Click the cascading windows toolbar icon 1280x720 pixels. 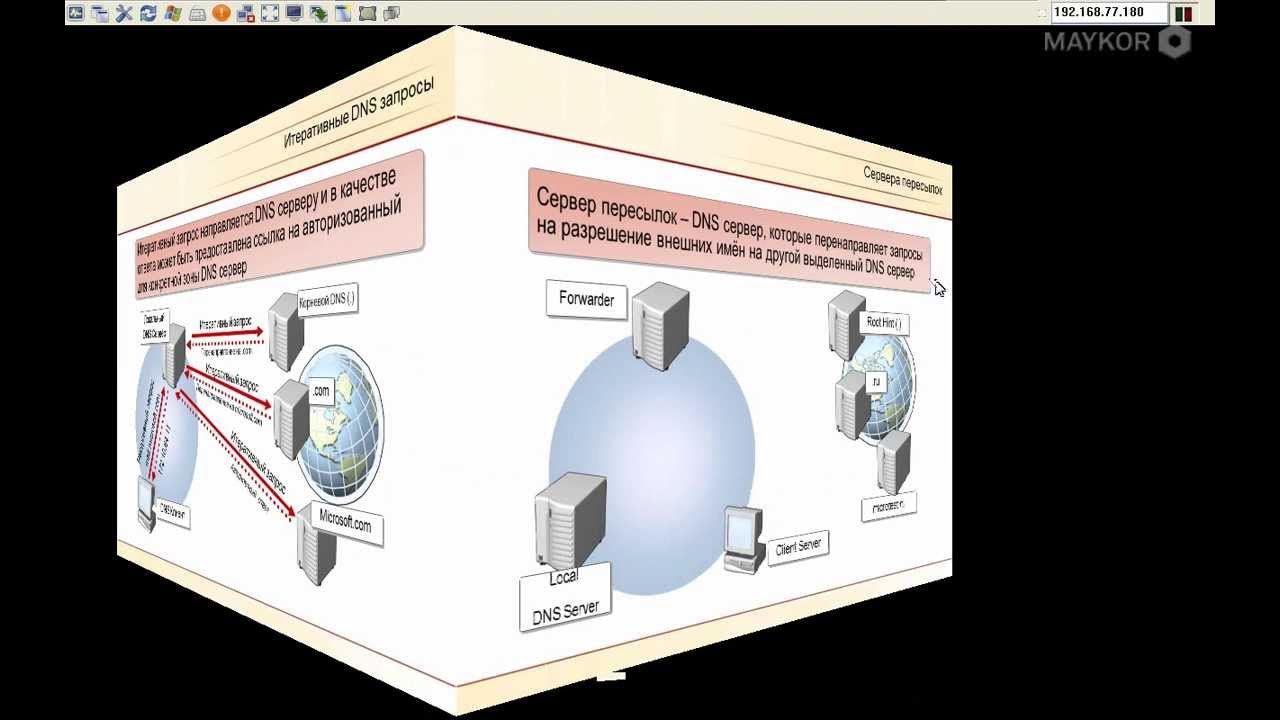(x=100, y=13)
